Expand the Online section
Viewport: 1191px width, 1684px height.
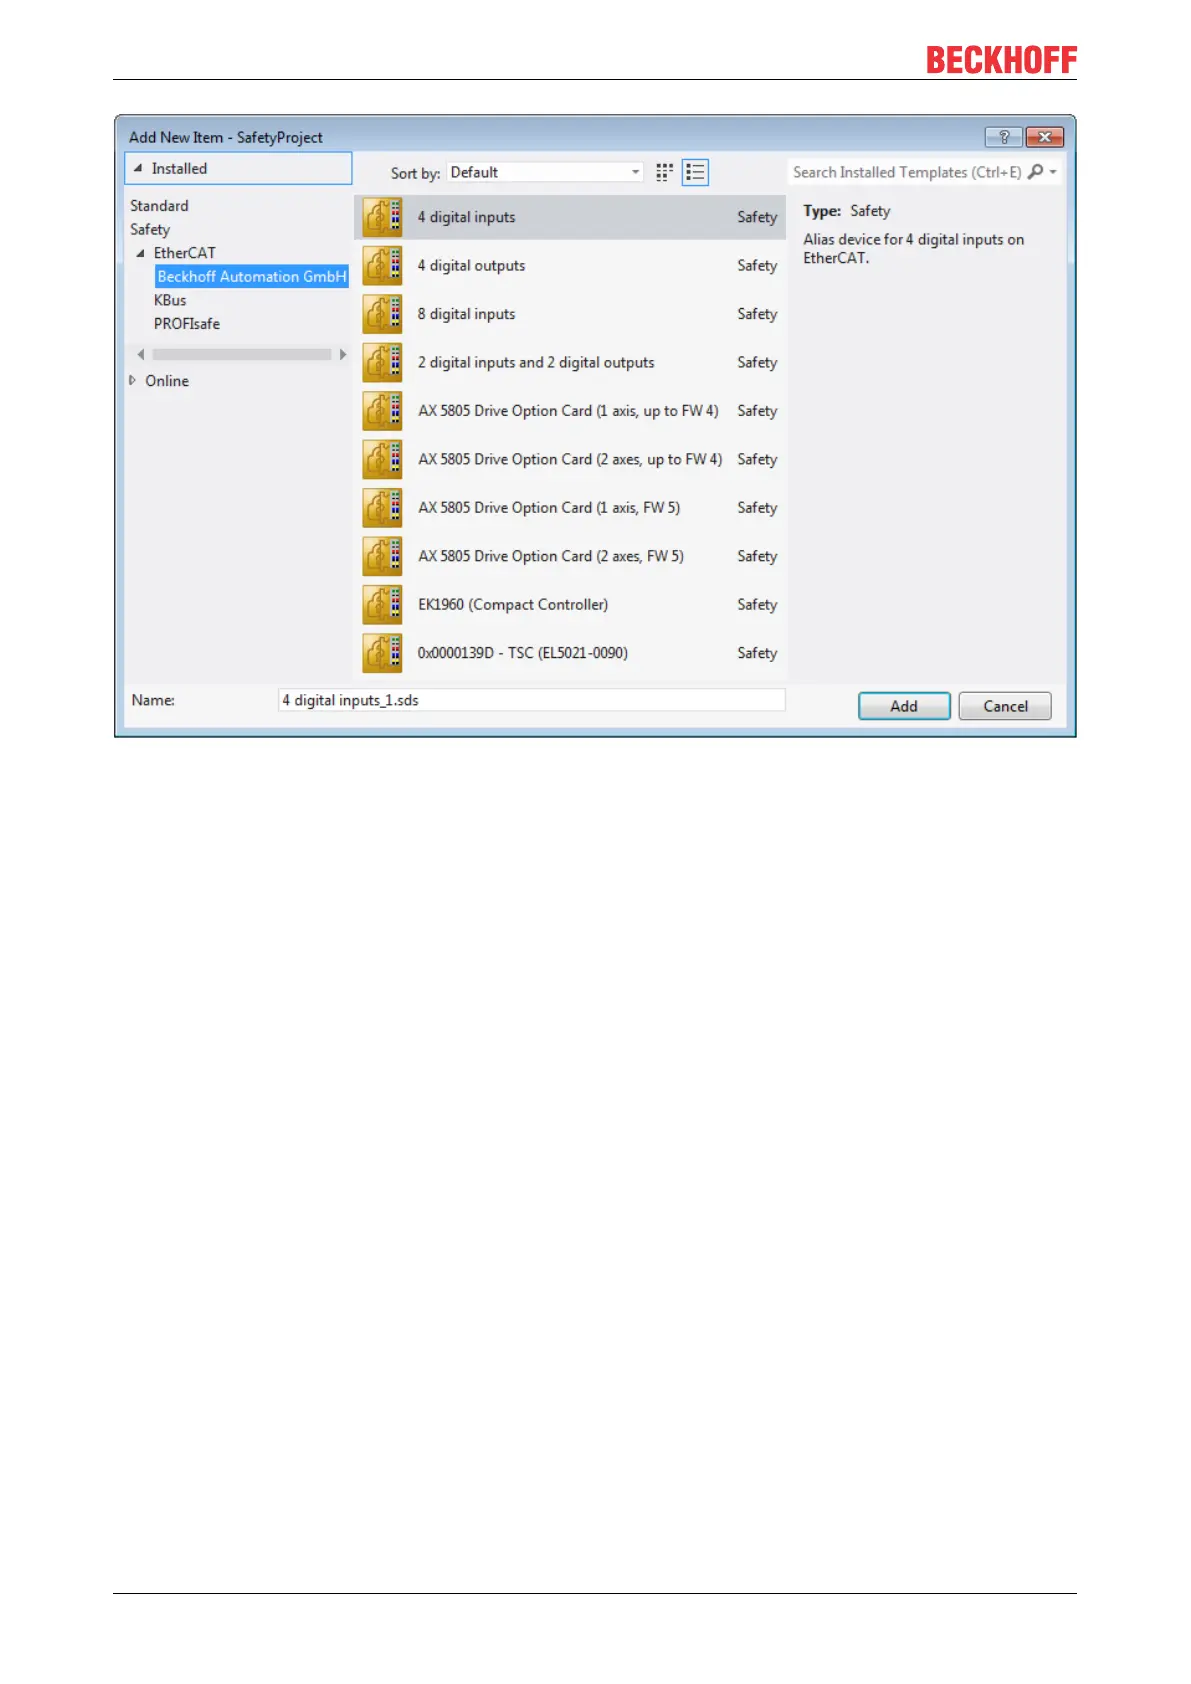[133, 380]
